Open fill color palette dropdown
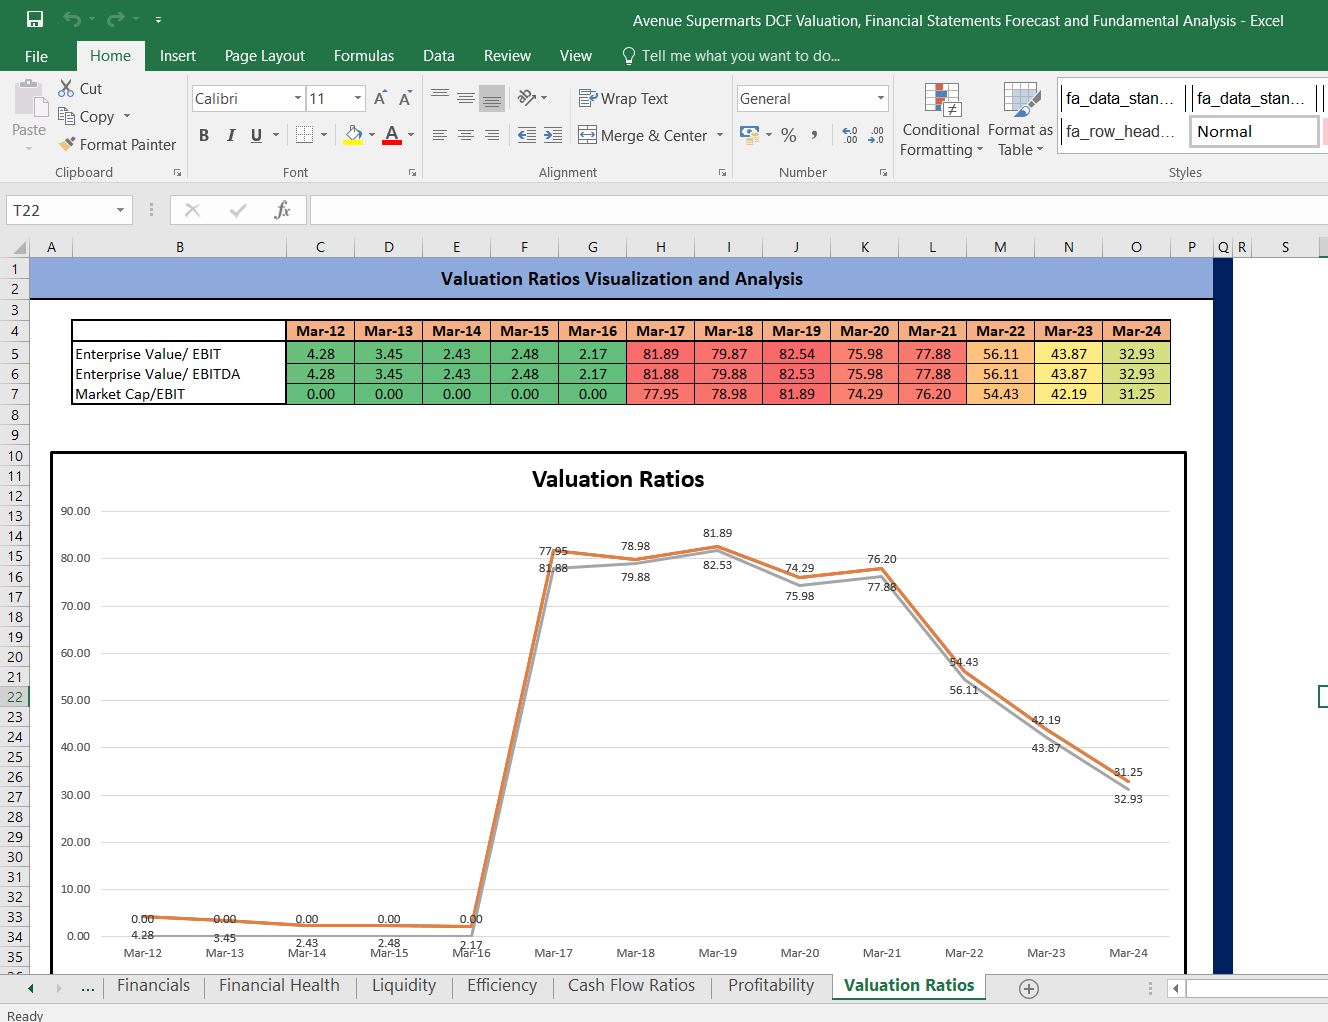This screenshot has height=1022, width=1328. pos(372,135)
